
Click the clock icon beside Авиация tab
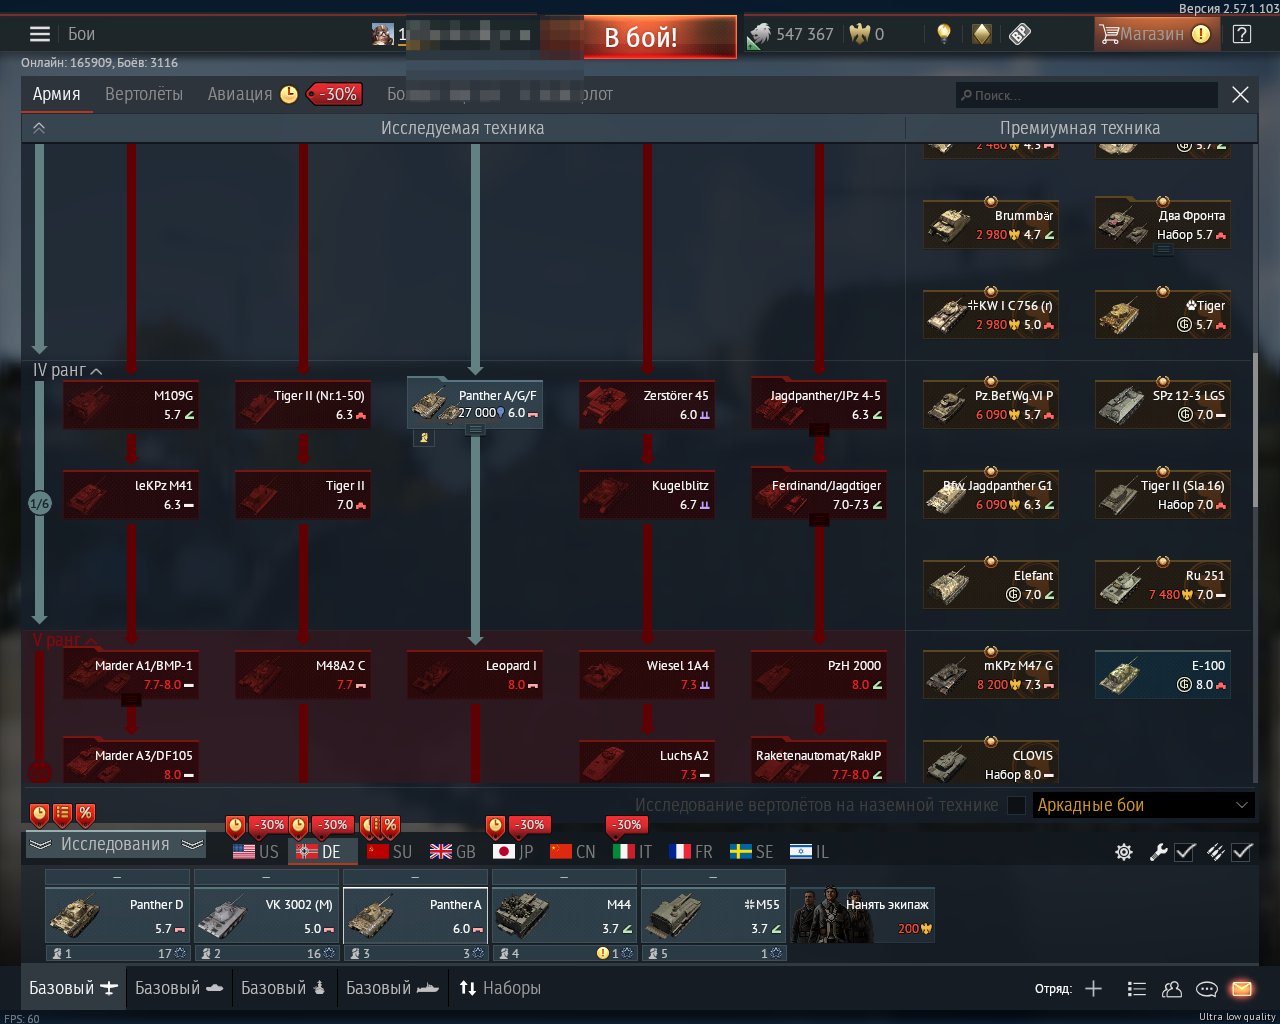coord(289,94)
